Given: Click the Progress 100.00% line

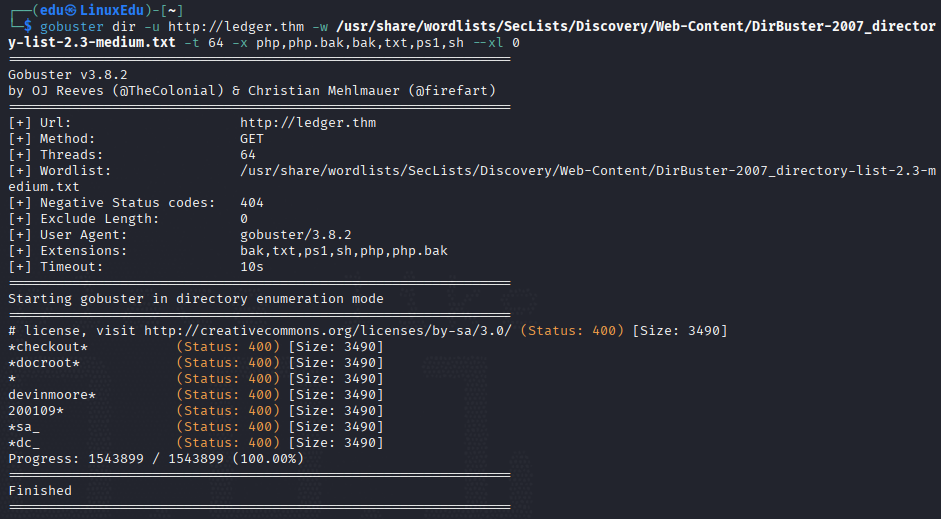Looking at the screenshot, I should tap(156, 458).
